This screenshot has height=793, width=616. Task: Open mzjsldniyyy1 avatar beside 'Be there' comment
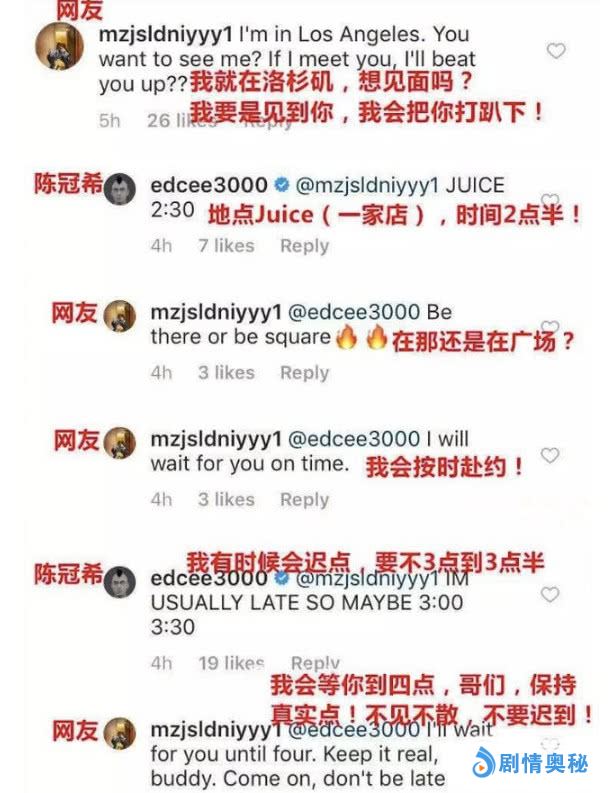(x=120, y=316)
